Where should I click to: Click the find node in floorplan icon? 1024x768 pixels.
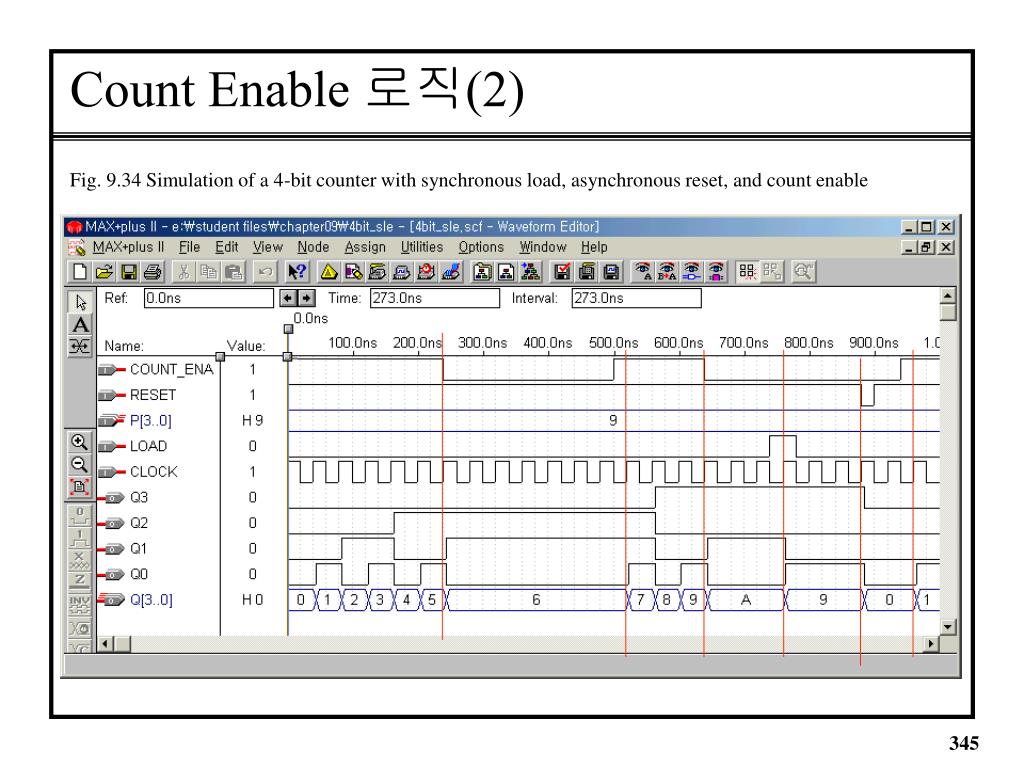(x=716, y=272)
